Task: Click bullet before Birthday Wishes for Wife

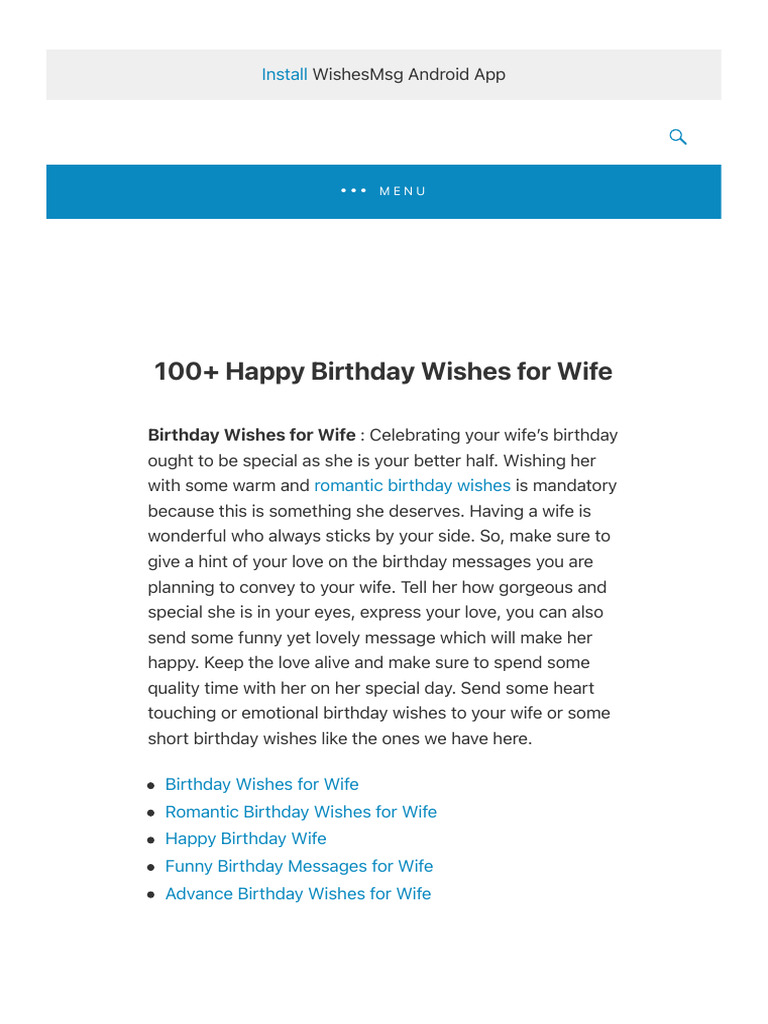Action: (150, 786)
